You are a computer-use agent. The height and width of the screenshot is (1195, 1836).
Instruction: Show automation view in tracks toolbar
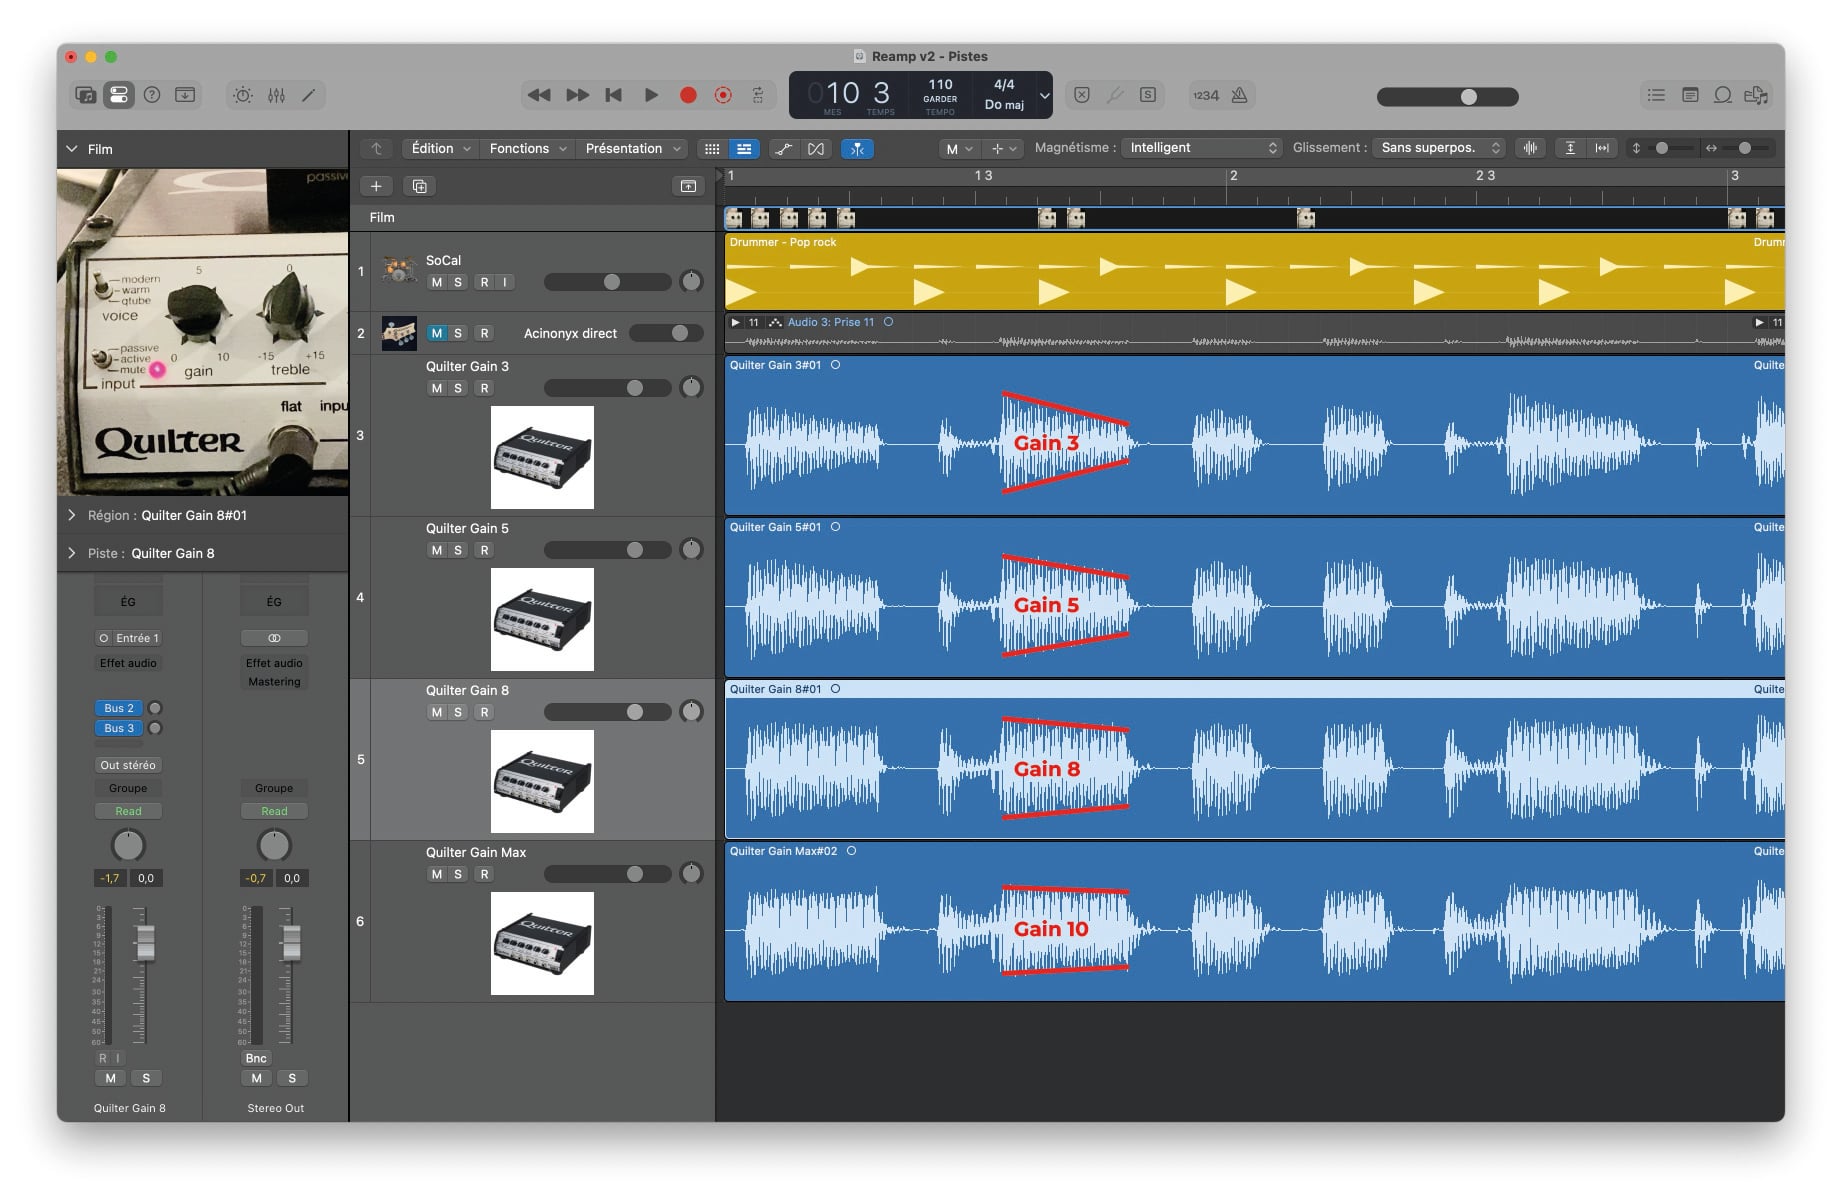784,149
